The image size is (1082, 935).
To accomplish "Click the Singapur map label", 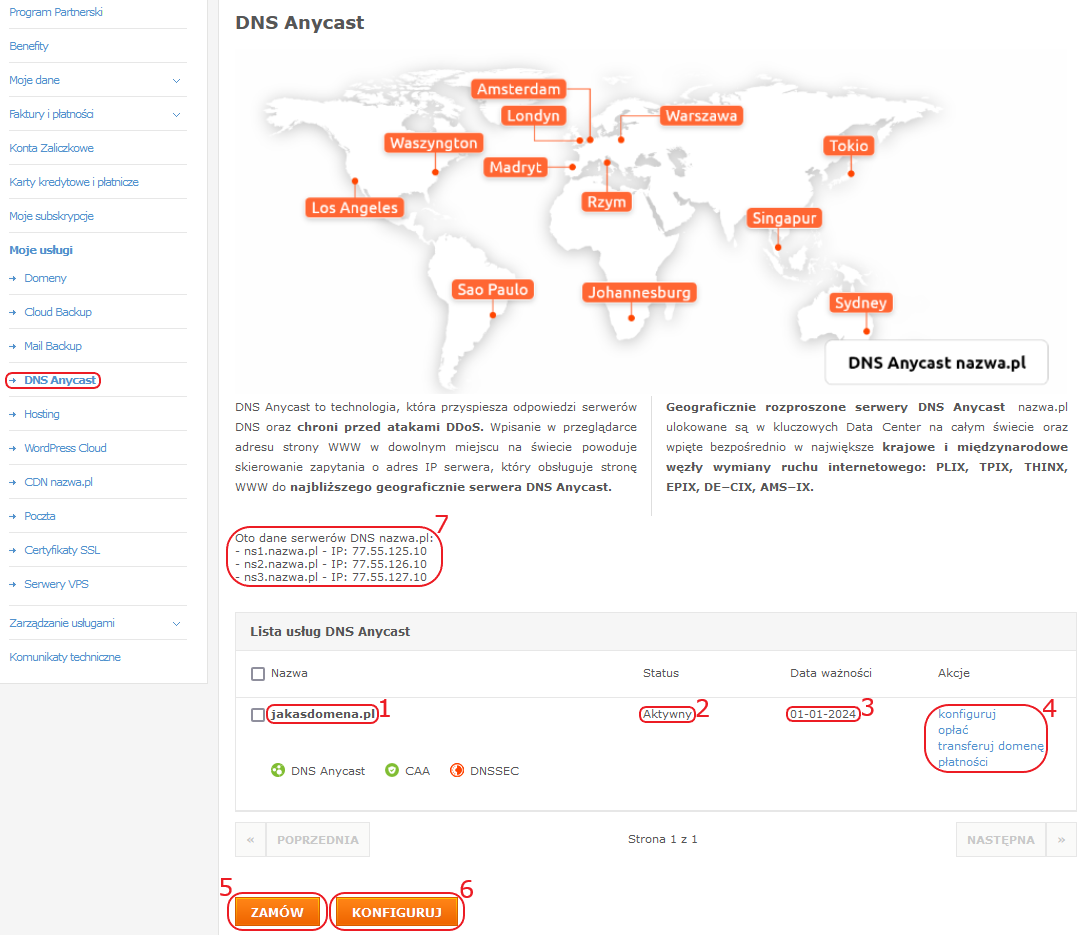I will tap(784, 218).
